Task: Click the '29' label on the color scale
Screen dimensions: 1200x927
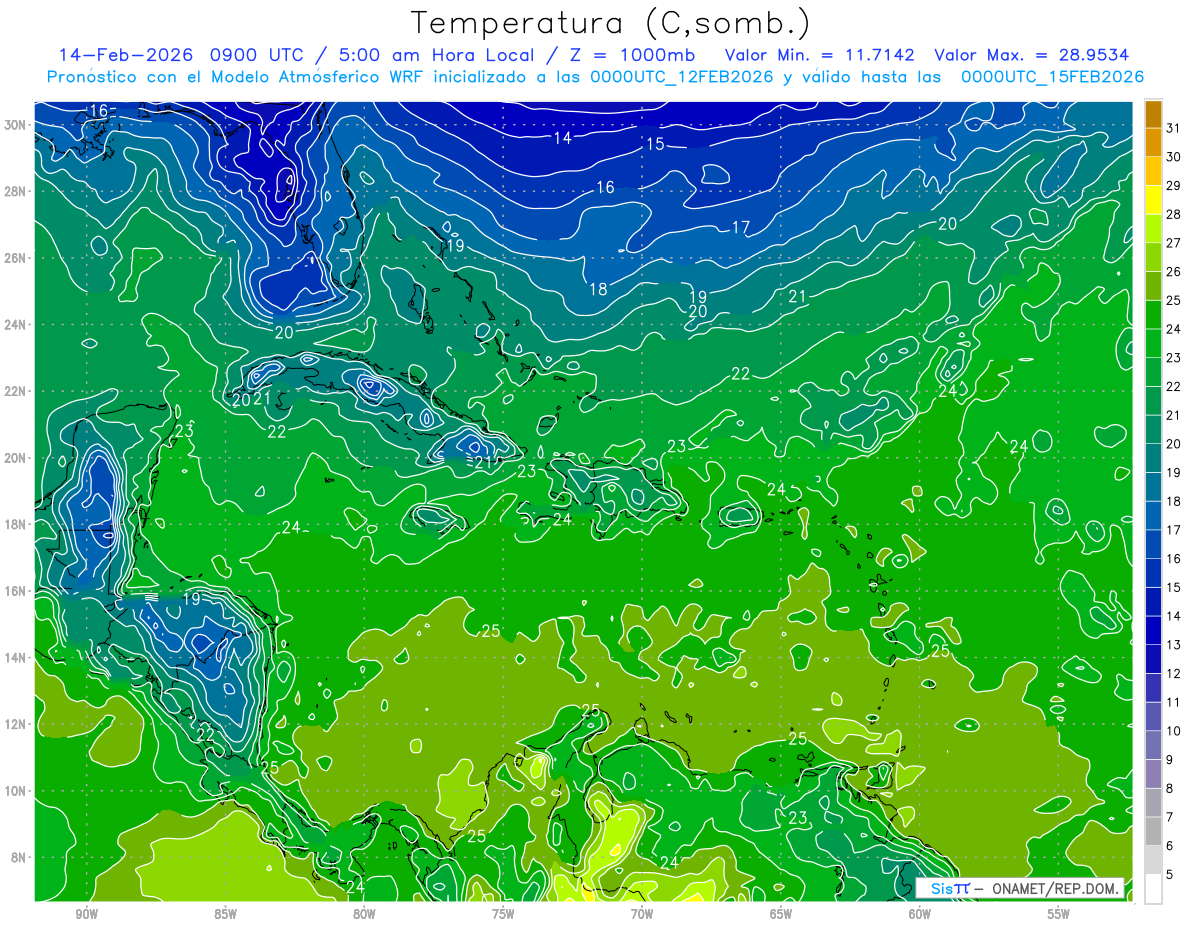Action: (x=1174, y=185)
